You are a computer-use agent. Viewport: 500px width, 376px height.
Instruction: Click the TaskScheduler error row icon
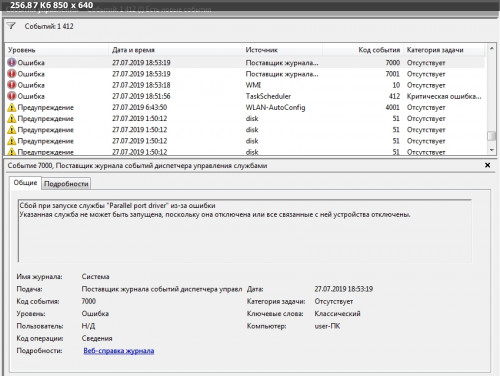(x=12, y=96)
